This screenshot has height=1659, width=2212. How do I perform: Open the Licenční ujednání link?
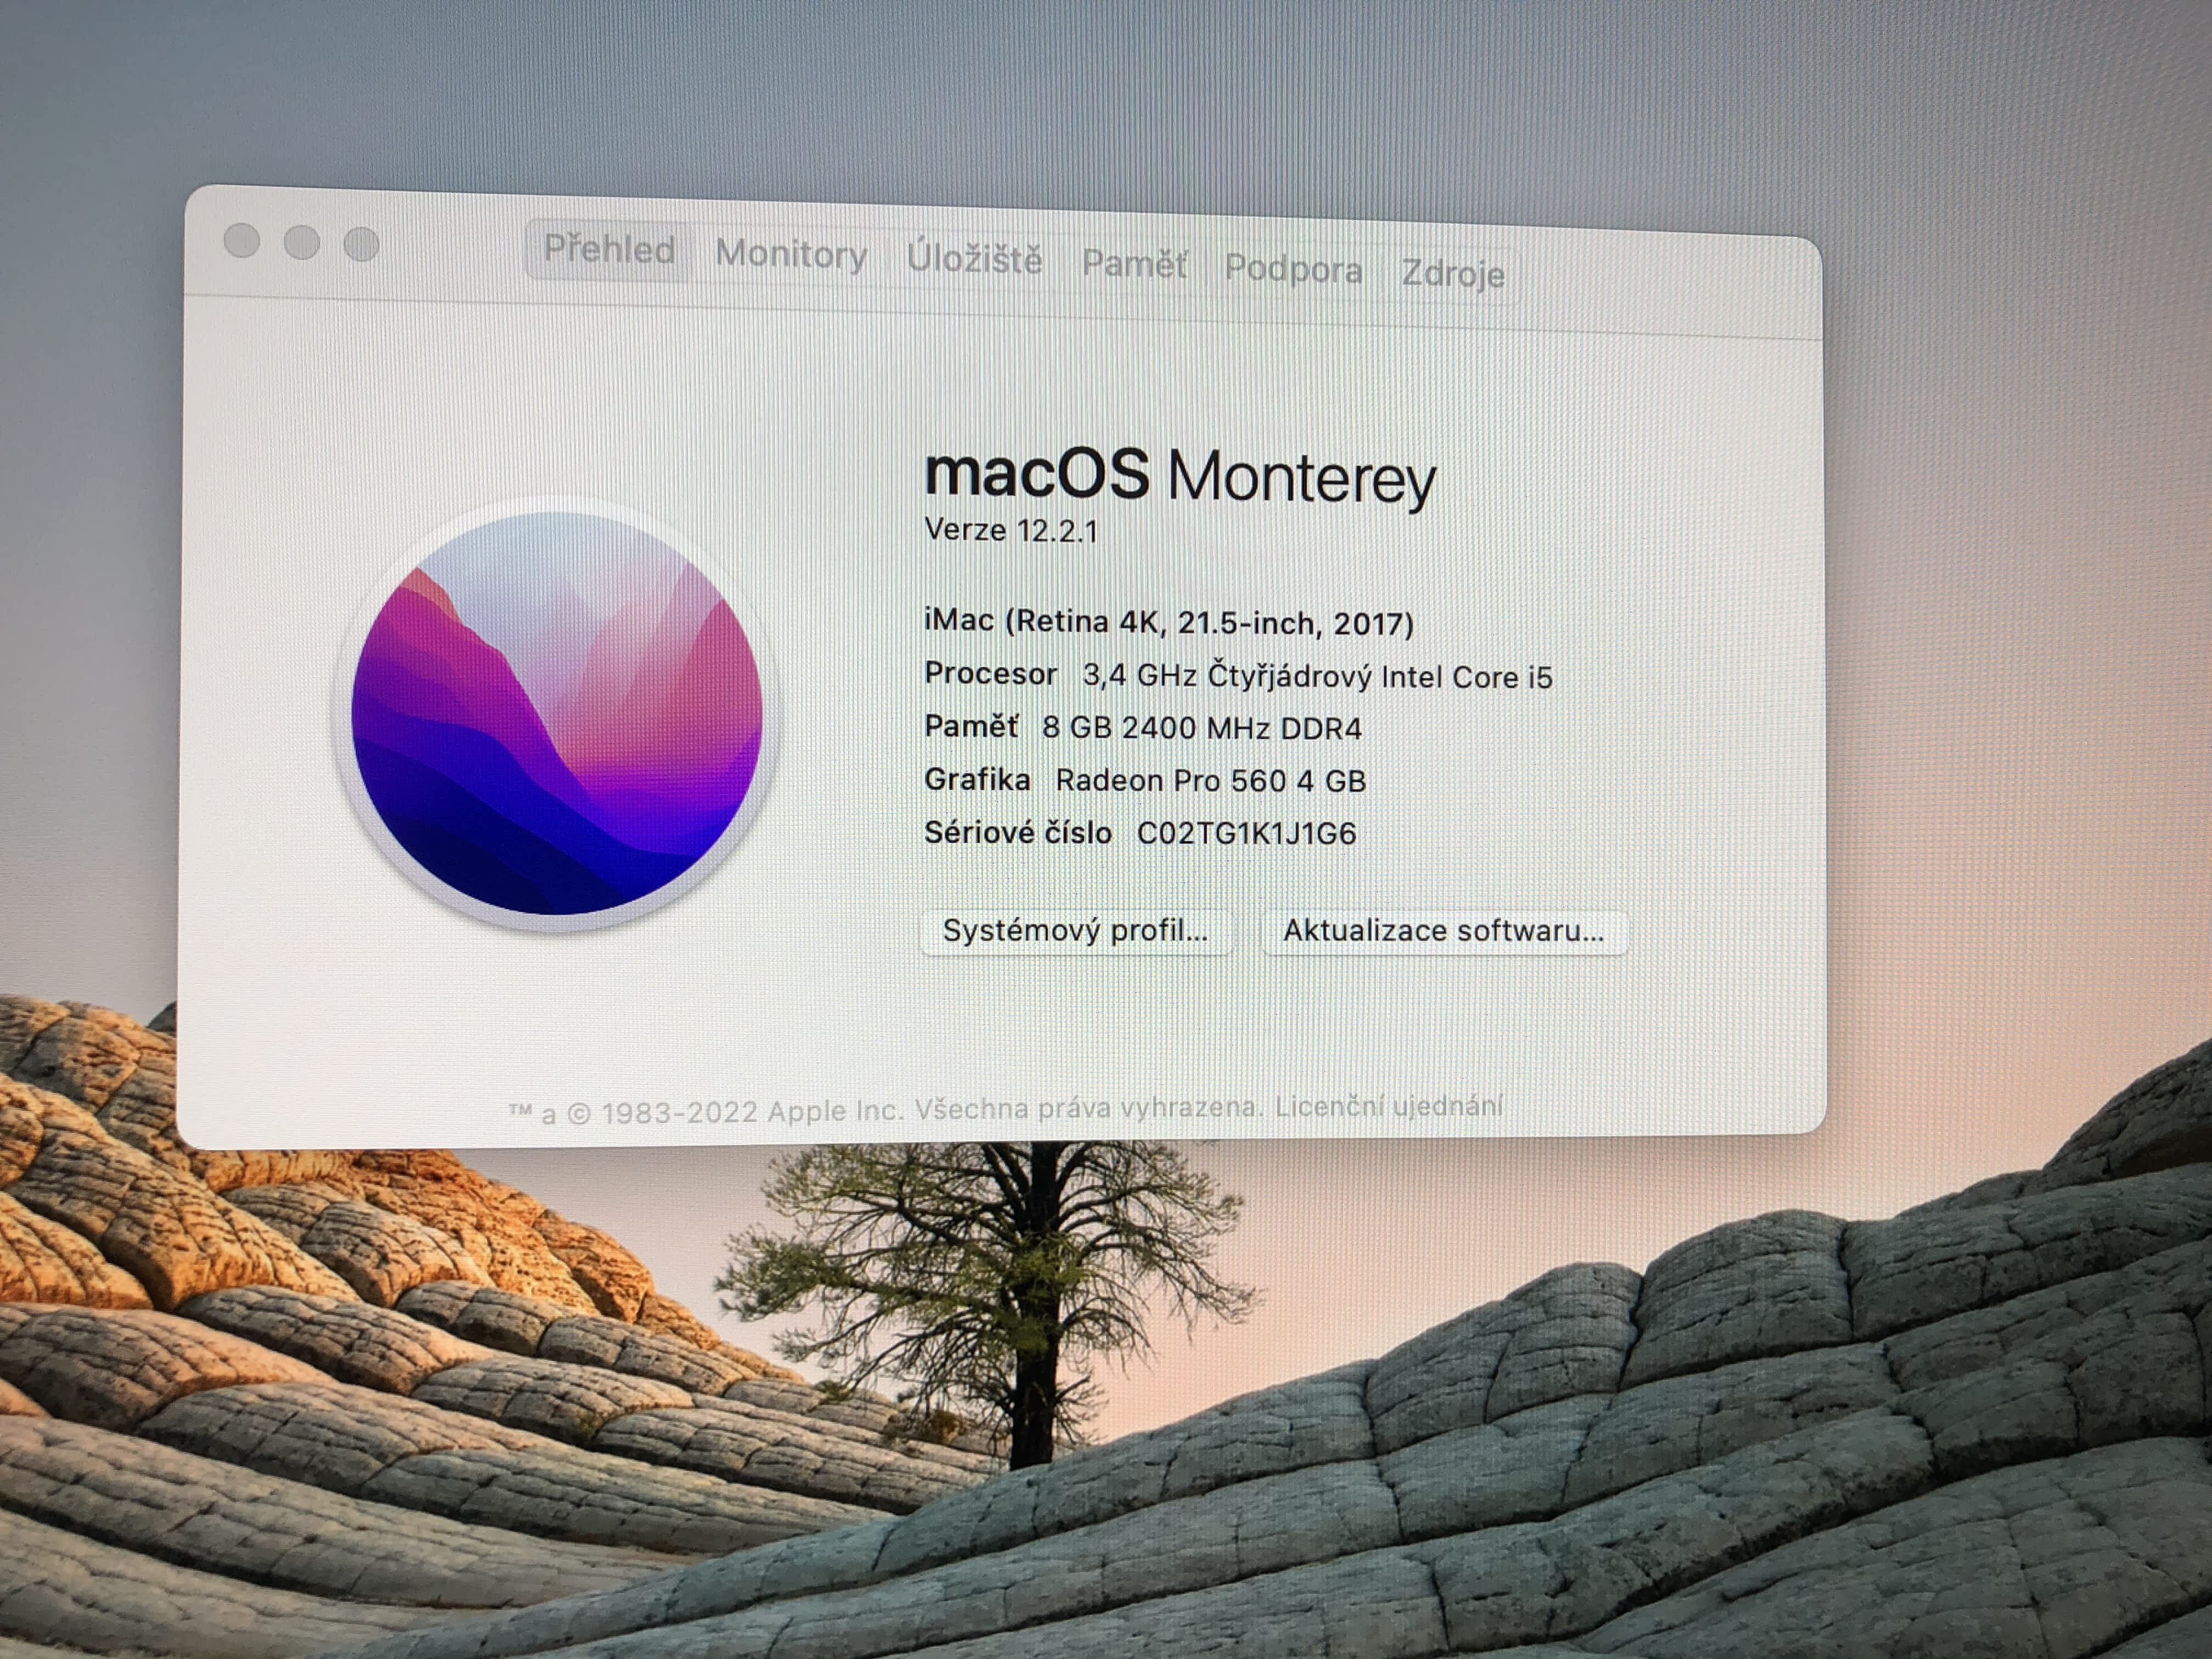(1388, 1106)
